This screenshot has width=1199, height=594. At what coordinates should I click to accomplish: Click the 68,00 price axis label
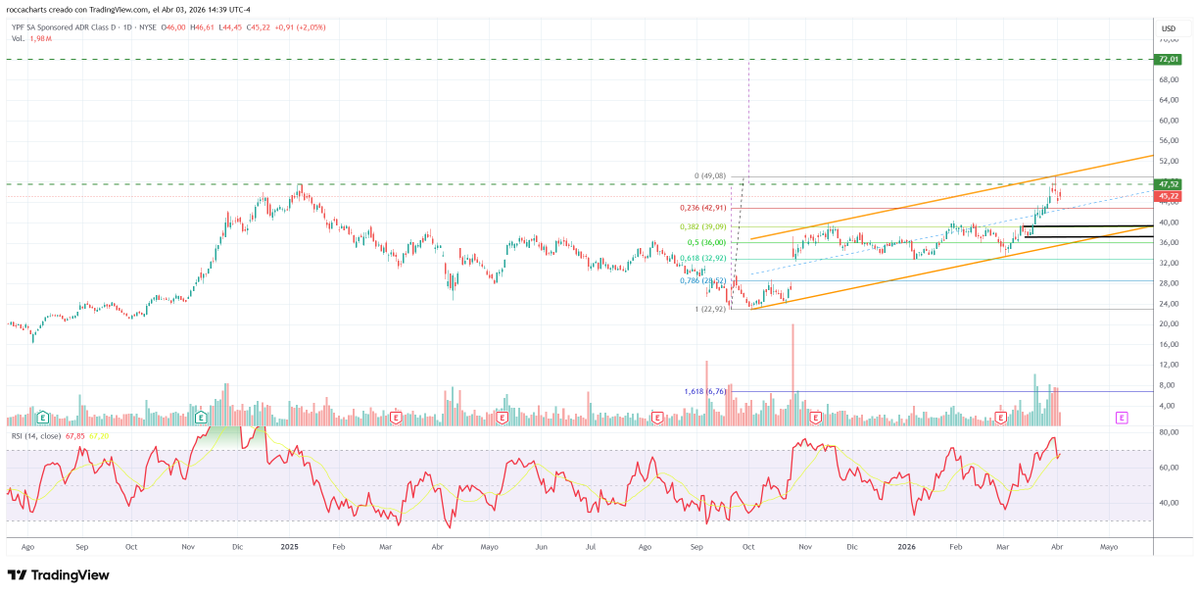[1168, 80]
